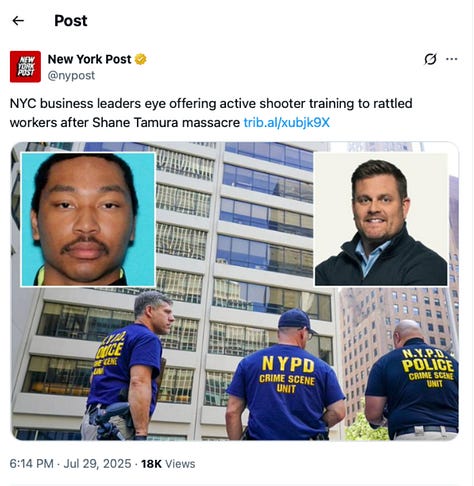This screenshot has width=474, height=486.
Task: Open the New York Post account name
Action: pyautogui.click(x=89, y=59)
